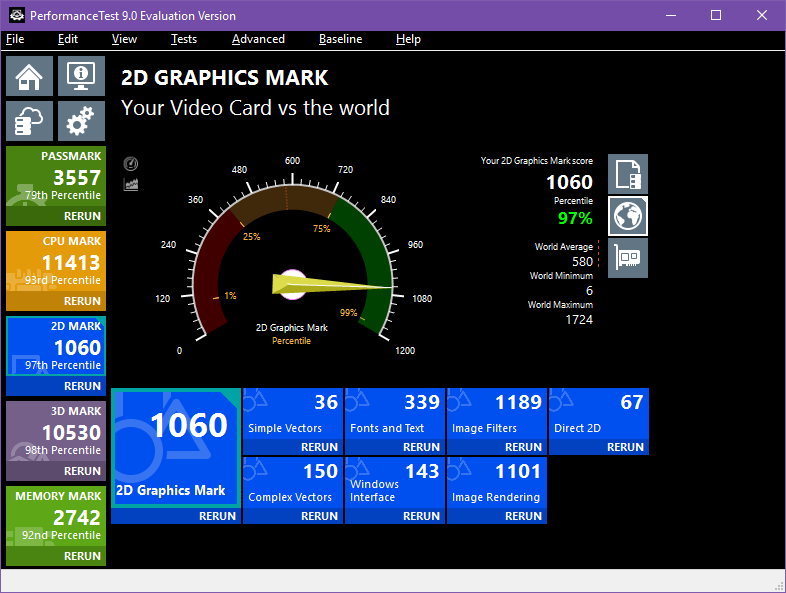Click the cloud server baseline icon
Screen dimensions: 786x593
(x=30, y=122)
